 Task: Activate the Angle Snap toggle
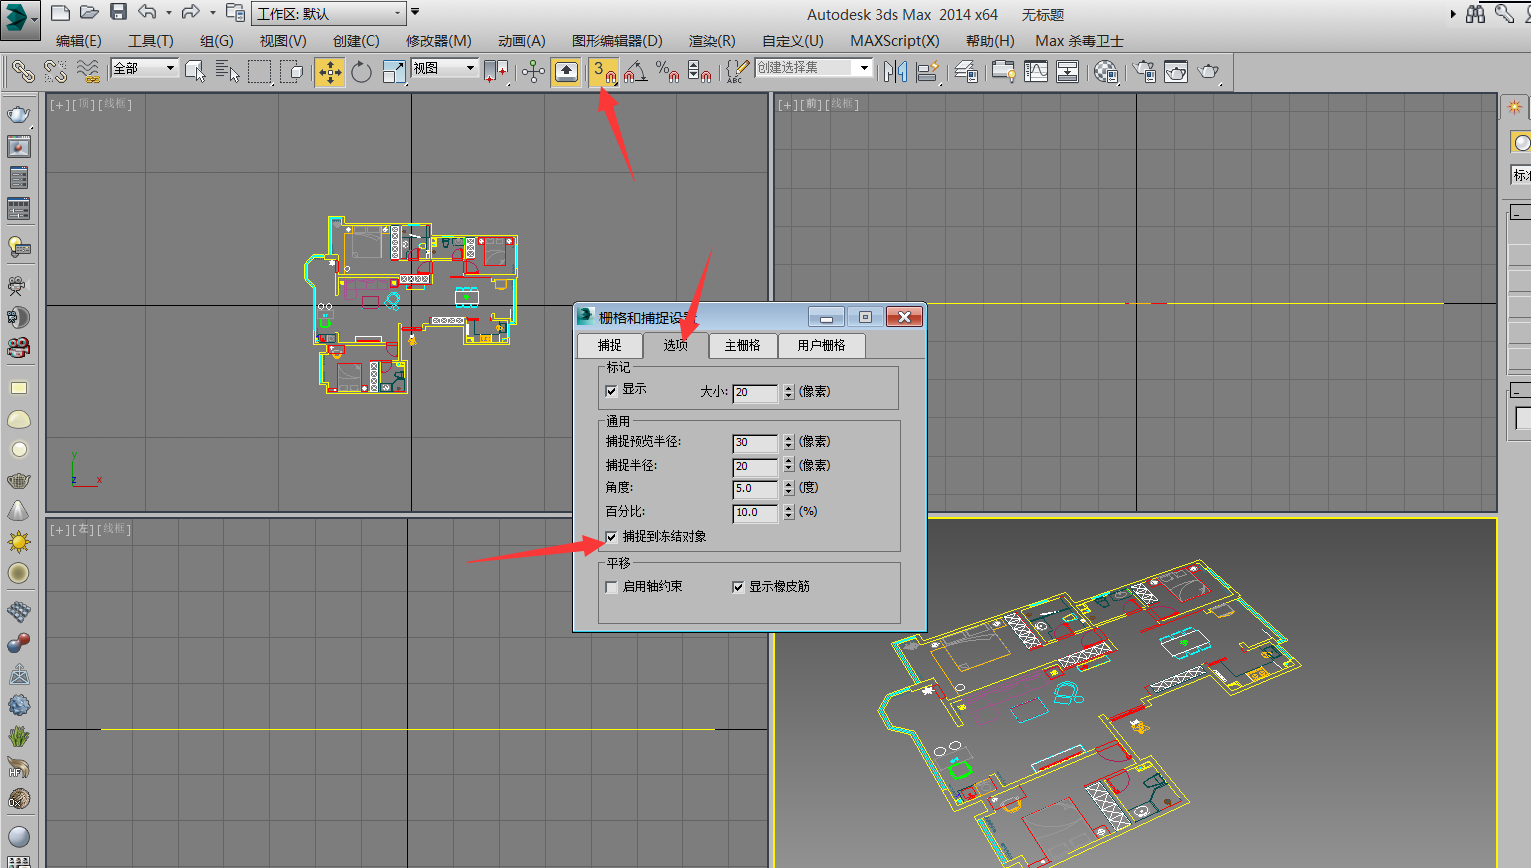click(635, 71)
